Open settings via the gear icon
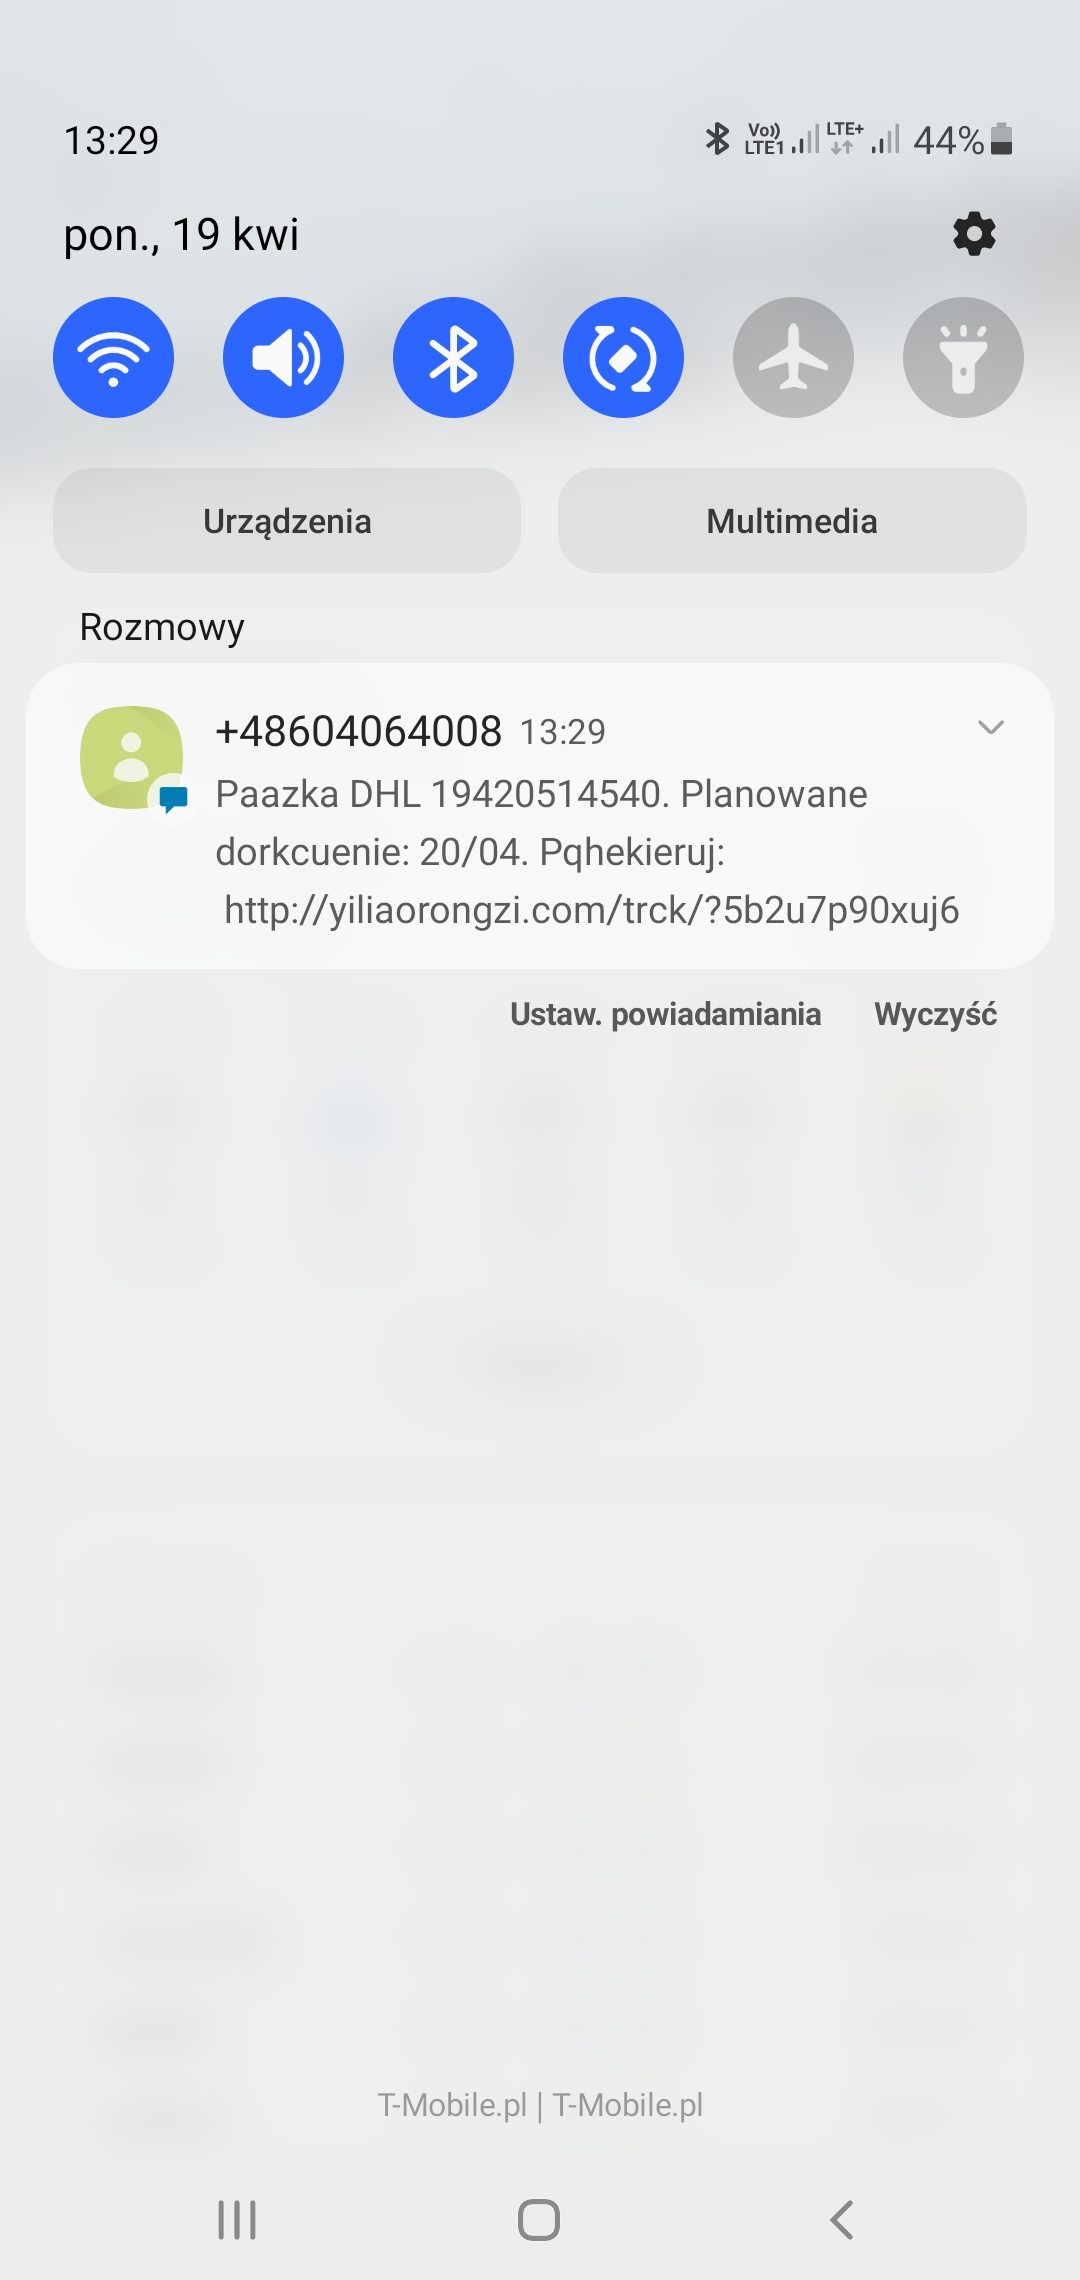This screenshot has width=1080, height=2280. 974,234
